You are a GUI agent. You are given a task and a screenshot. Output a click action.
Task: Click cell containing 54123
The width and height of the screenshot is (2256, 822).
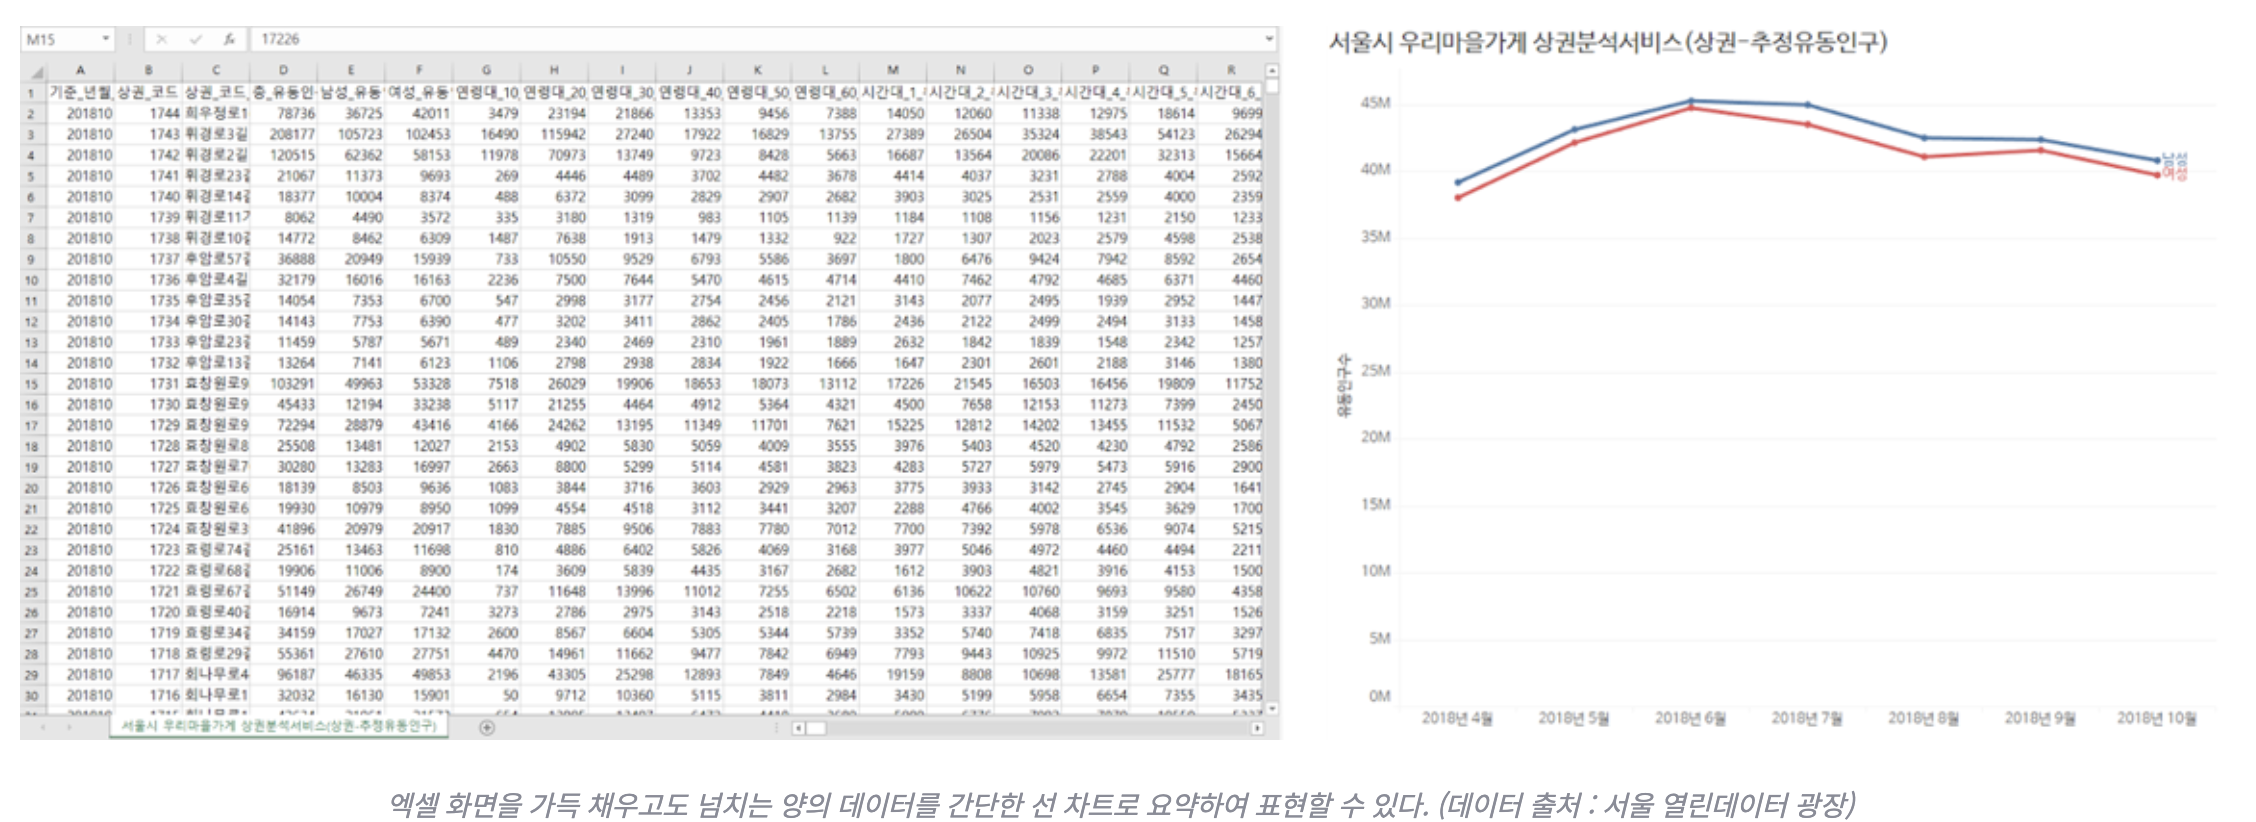point(1164,135)
